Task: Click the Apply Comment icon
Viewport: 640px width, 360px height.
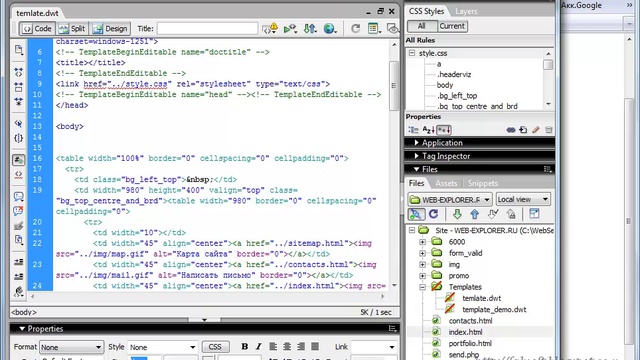Action: [18, 196]
